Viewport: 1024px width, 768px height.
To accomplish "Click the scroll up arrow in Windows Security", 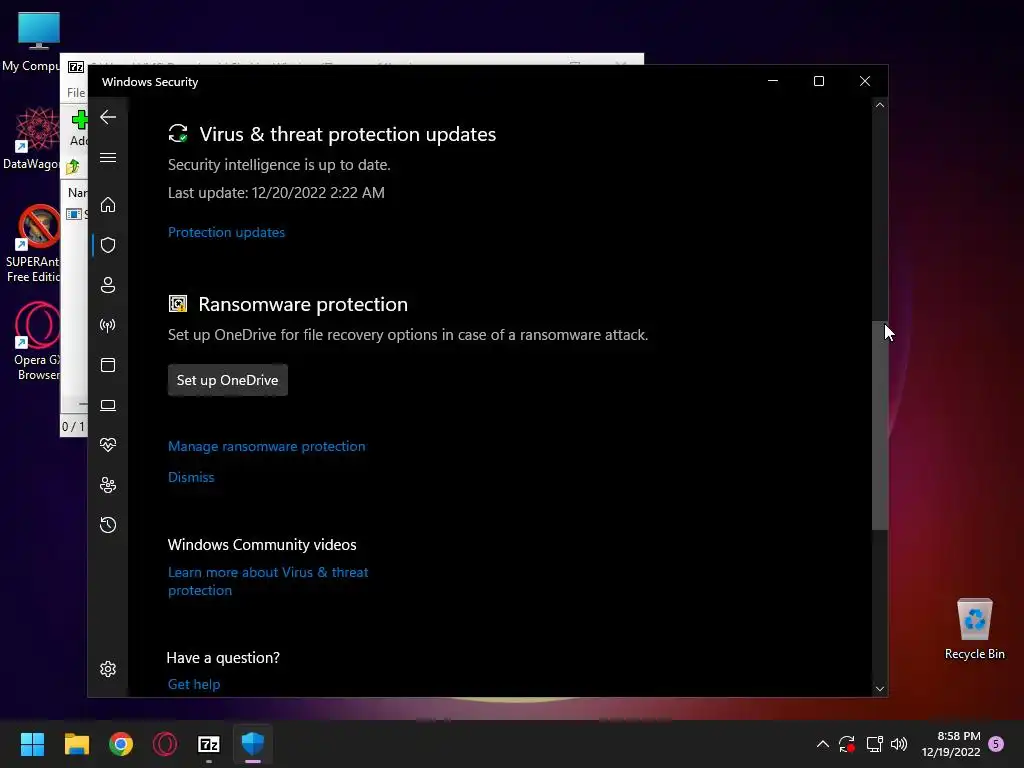I will [880, 105].
